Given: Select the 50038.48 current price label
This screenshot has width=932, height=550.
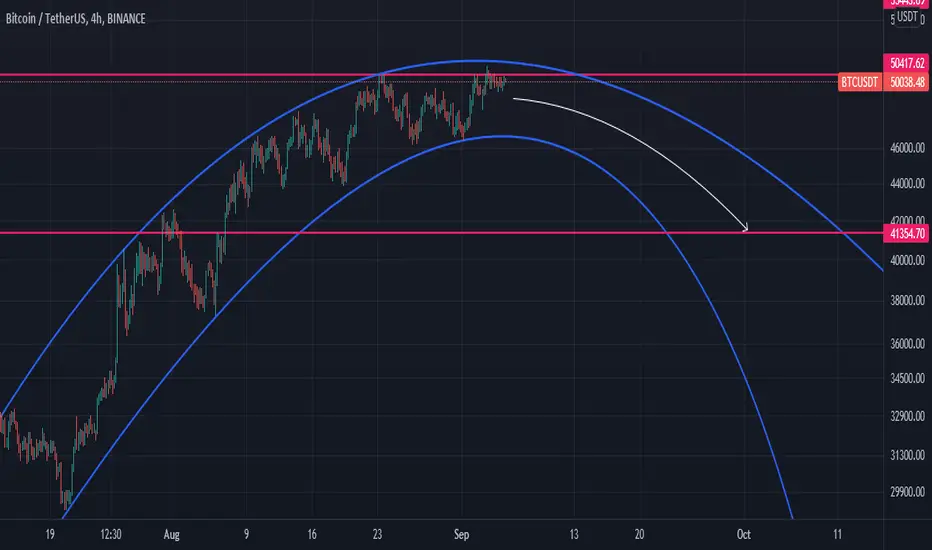Looking at the screenshot, I should 907,82.
